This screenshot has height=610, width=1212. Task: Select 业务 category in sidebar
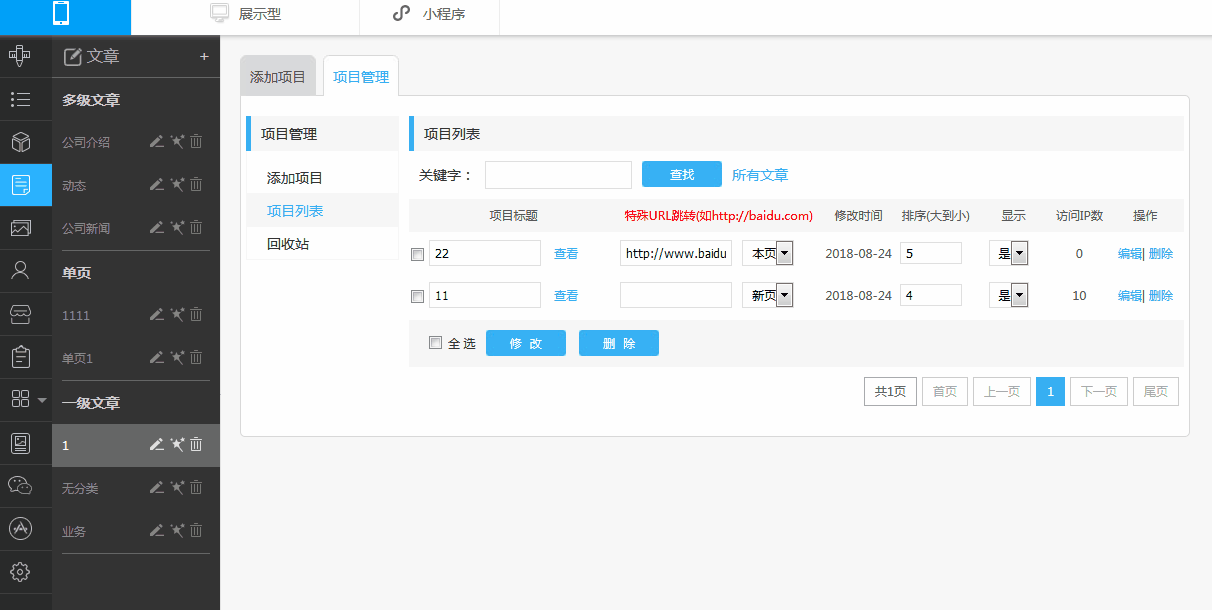click(74, 531)
